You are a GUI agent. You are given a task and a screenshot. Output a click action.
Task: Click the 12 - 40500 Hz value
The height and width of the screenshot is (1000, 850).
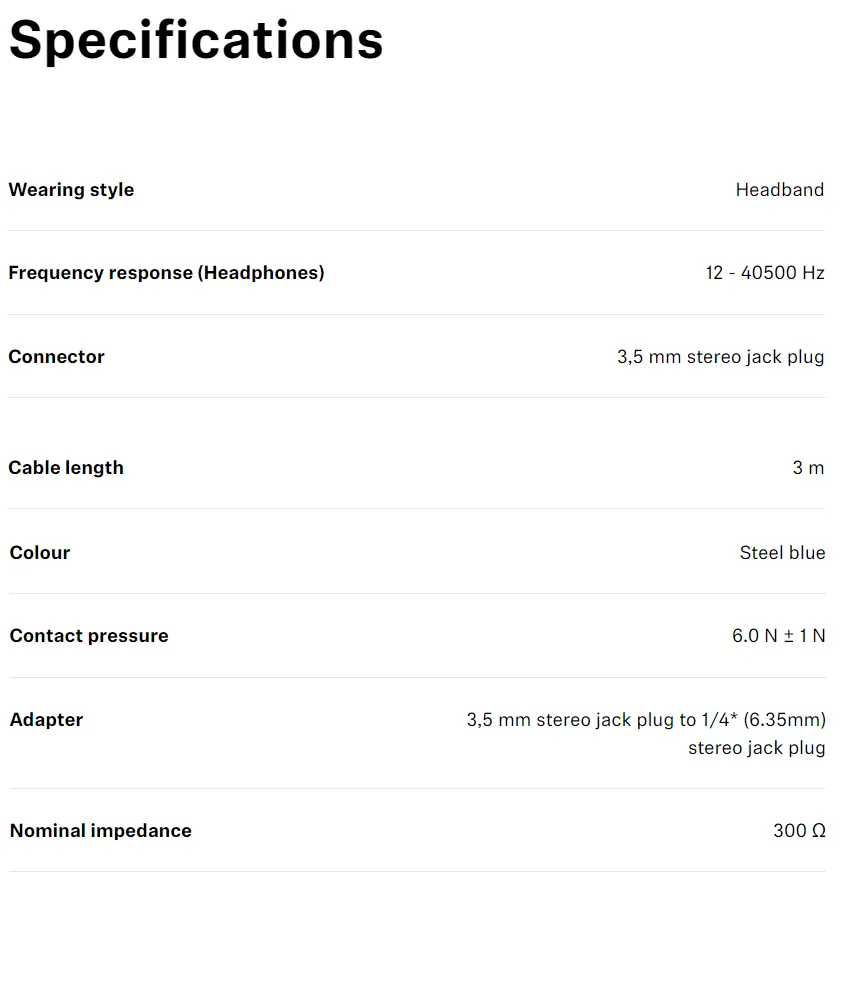(x=765, y=273)
